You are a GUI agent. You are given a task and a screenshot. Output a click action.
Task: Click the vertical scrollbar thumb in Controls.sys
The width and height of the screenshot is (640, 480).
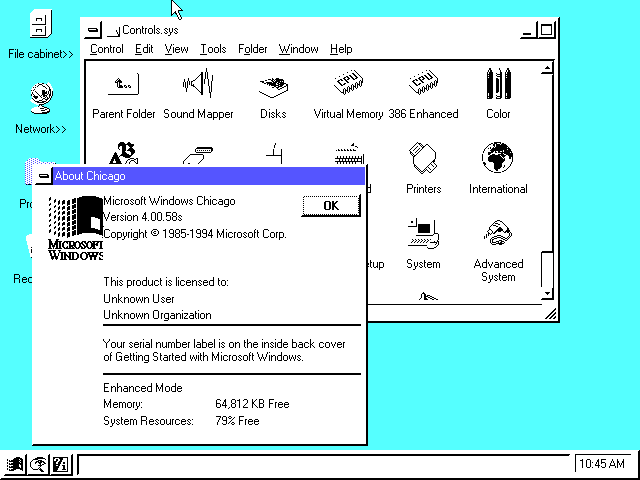pyautogui.click(x=547, y=269)
